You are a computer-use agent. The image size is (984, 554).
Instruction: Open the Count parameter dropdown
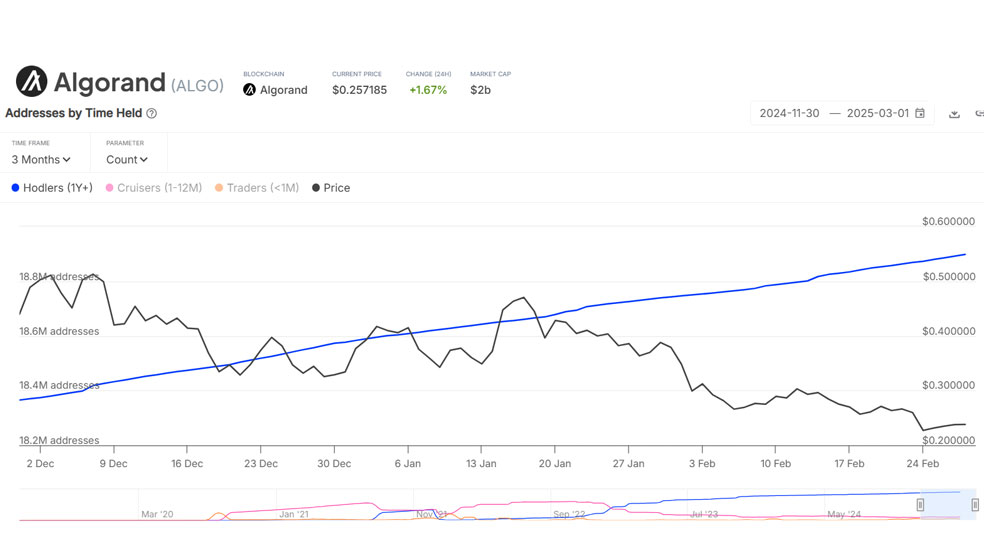pyautogui.click(x=127, y=159)
